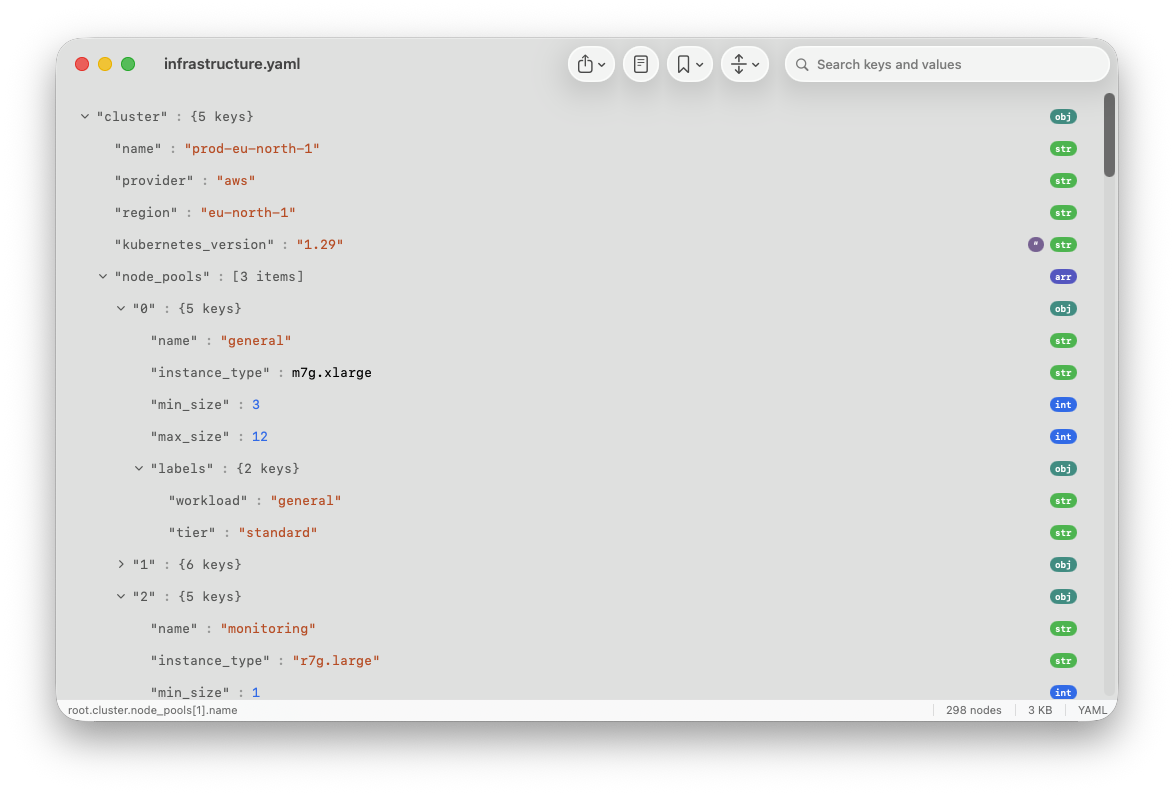The image size is (1174, 795).
Task: Open the export format dropdown beside the share icon
Action: tap(600, 63)
